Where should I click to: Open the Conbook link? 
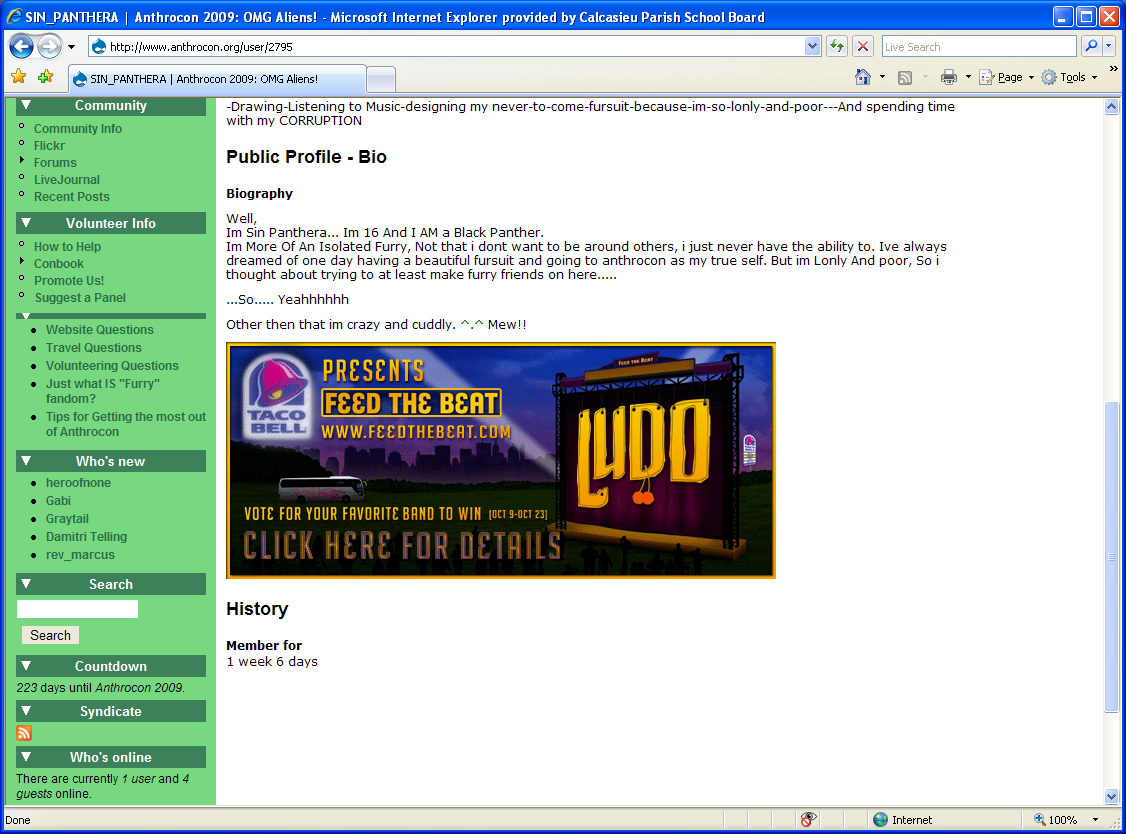(59, 264)
